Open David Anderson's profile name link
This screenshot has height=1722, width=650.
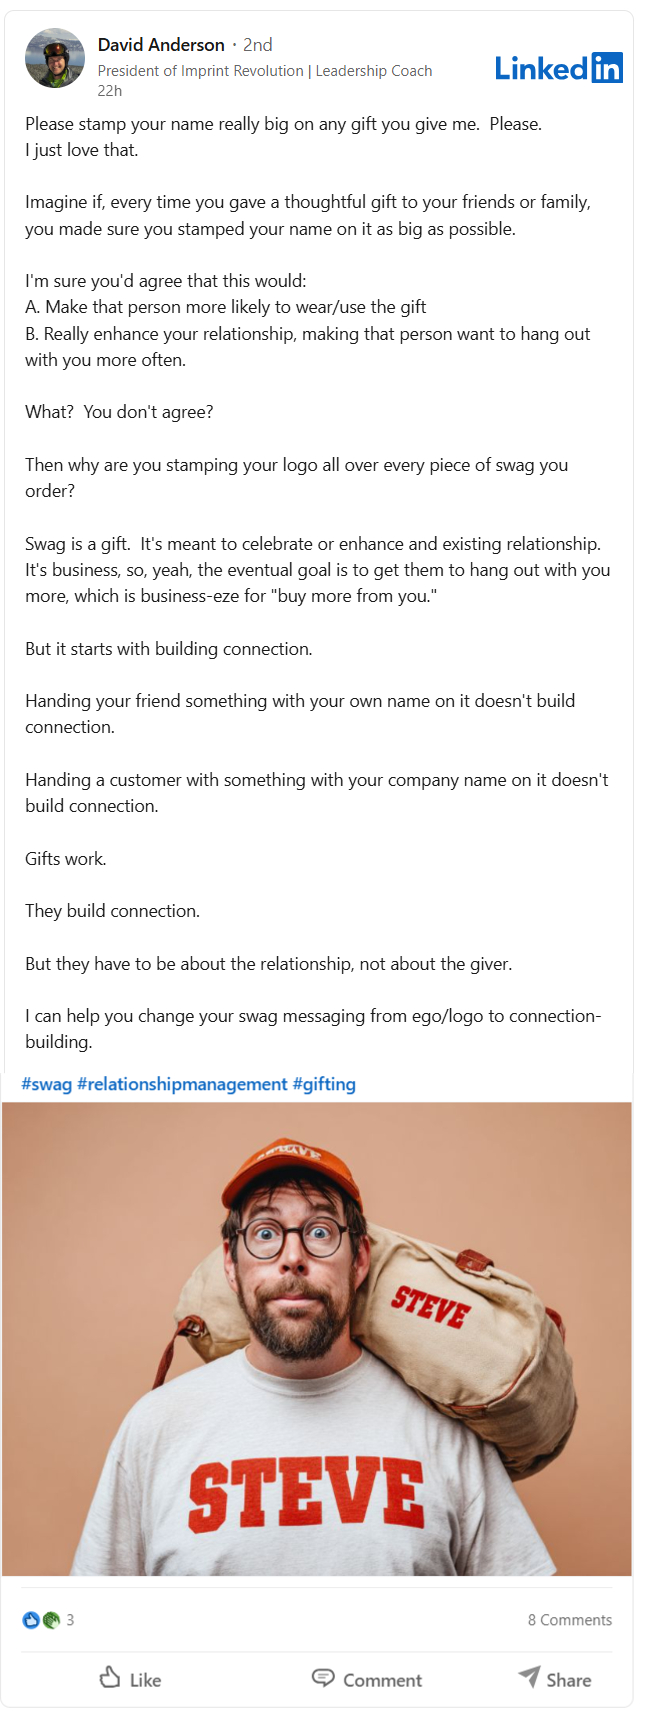pyautogui.click(x=161, y=45)
